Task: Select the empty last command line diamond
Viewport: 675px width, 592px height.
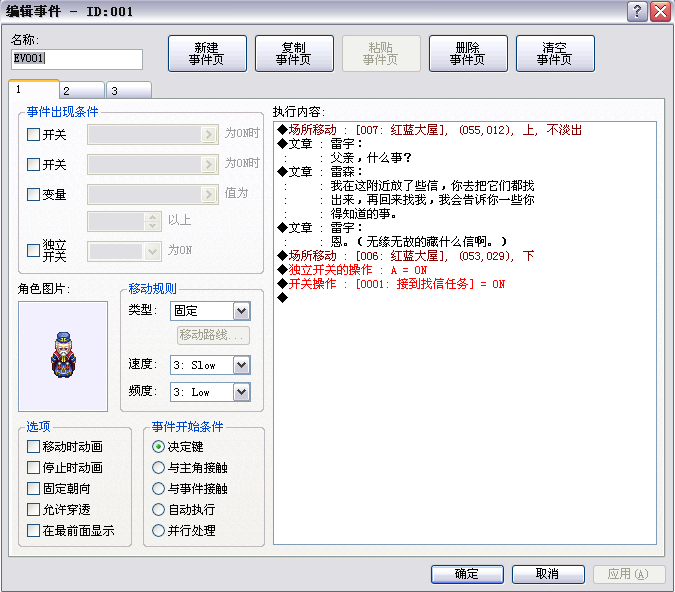Action: coord(282,298)
